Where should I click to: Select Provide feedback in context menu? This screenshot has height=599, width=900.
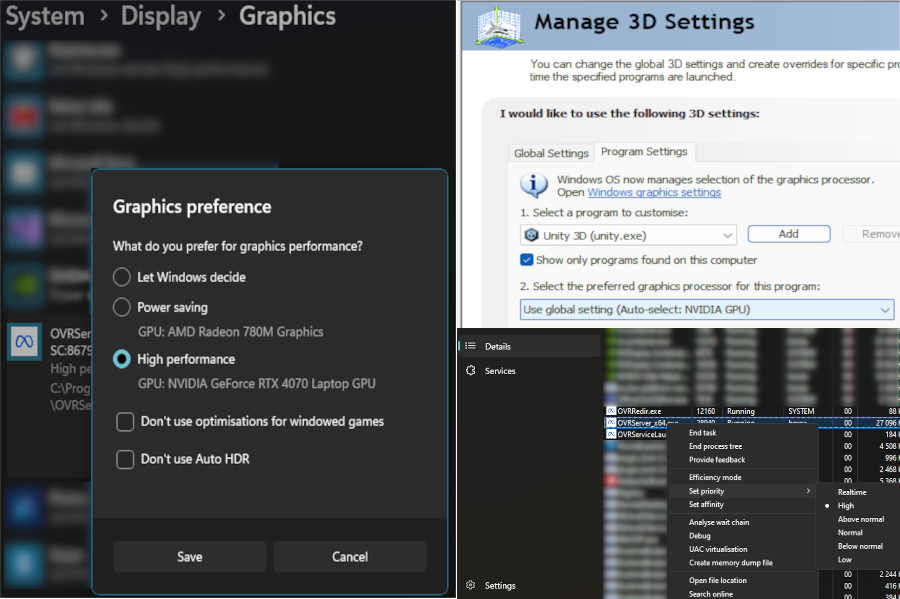tap(717, 460)
